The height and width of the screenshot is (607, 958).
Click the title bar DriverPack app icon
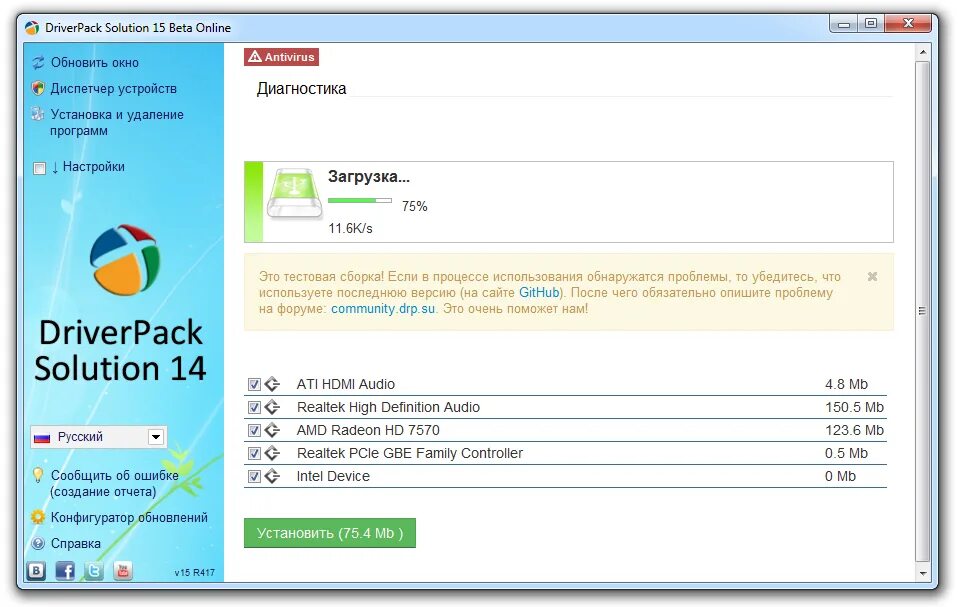tap(32, 27)
